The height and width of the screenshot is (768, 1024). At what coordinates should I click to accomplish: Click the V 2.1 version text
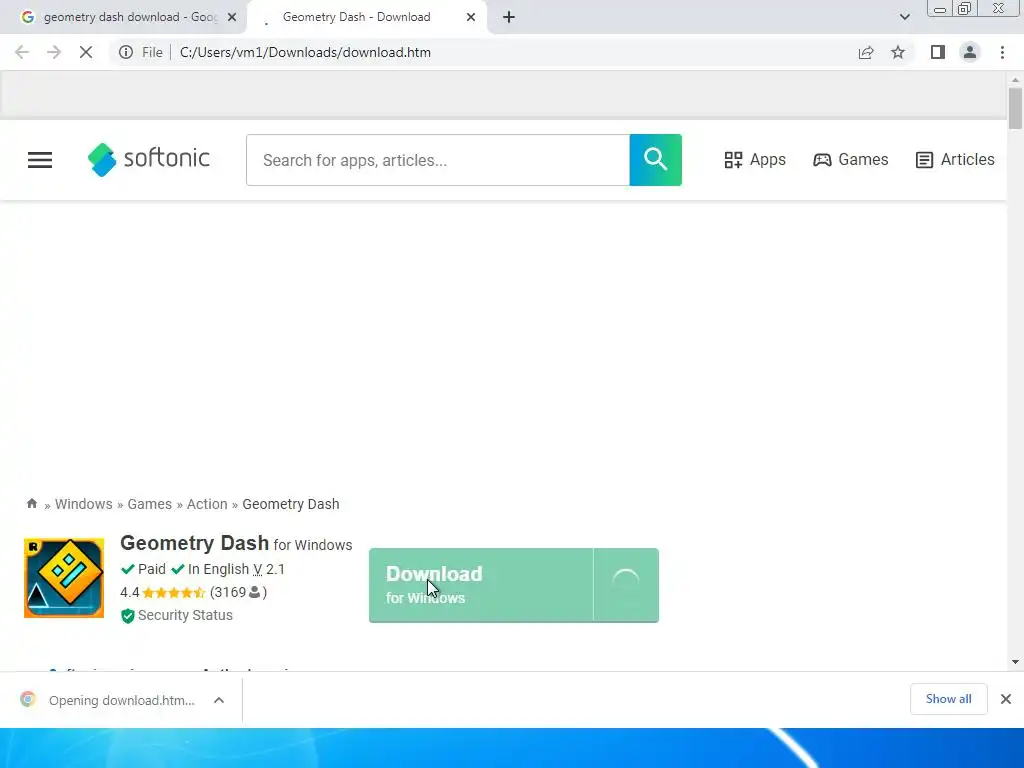[x=269, y=569]
